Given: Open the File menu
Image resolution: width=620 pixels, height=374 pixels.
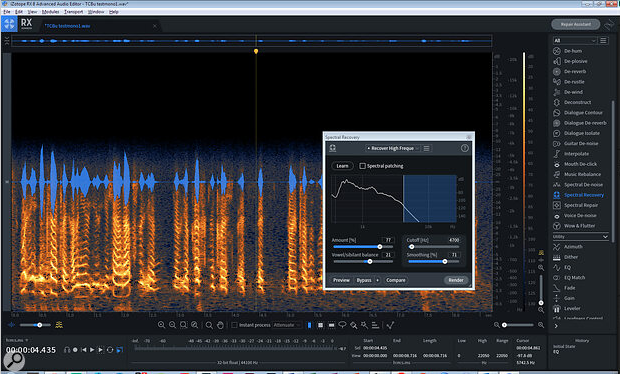Looking at the screenshot, I should tap(7, 12).
